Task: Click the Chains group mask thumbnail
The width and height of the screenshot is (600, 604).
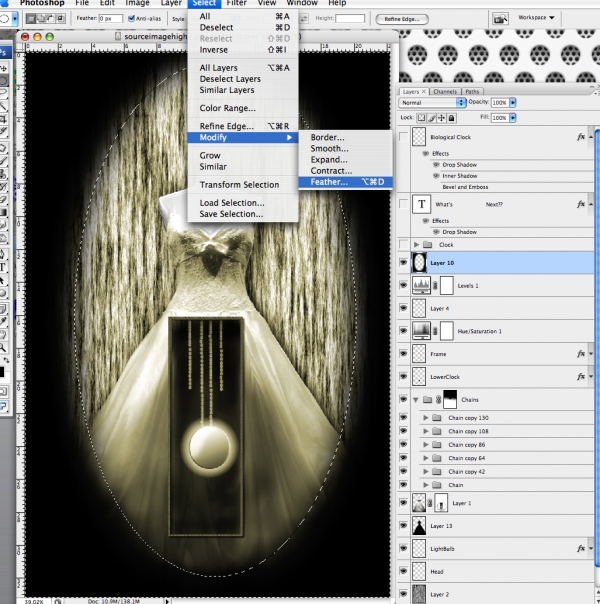Action: point(450,399)
